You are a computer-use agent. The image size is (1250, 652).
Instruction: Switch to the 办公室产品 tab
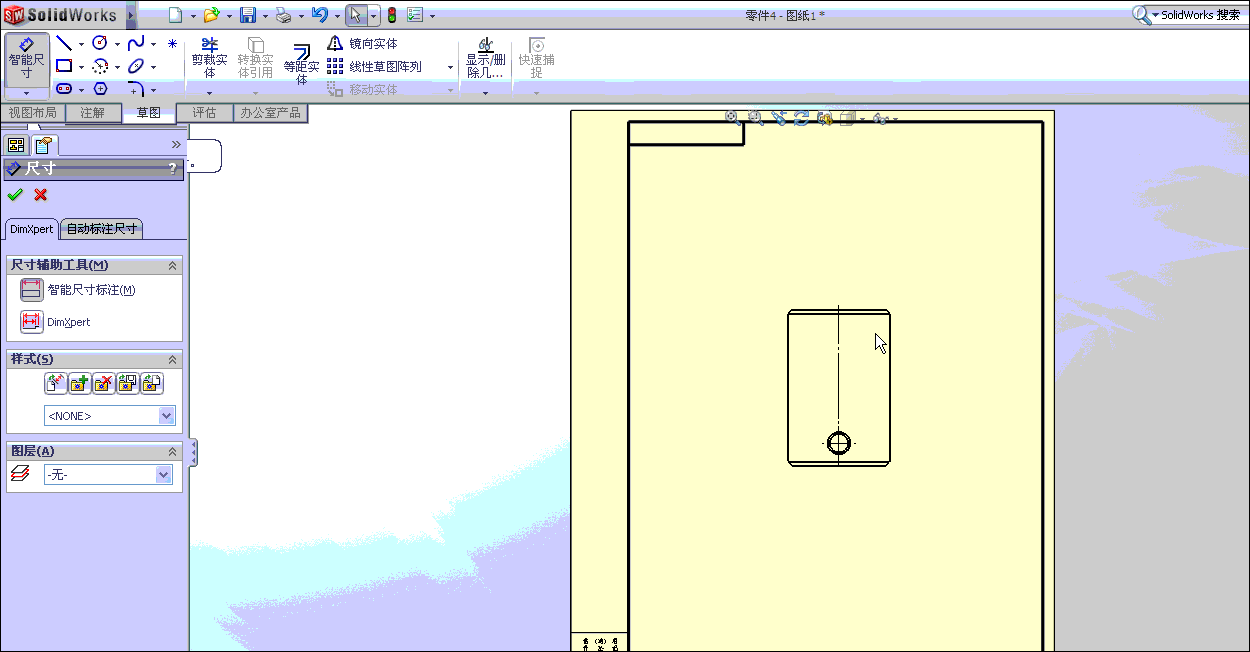[270, 113]
